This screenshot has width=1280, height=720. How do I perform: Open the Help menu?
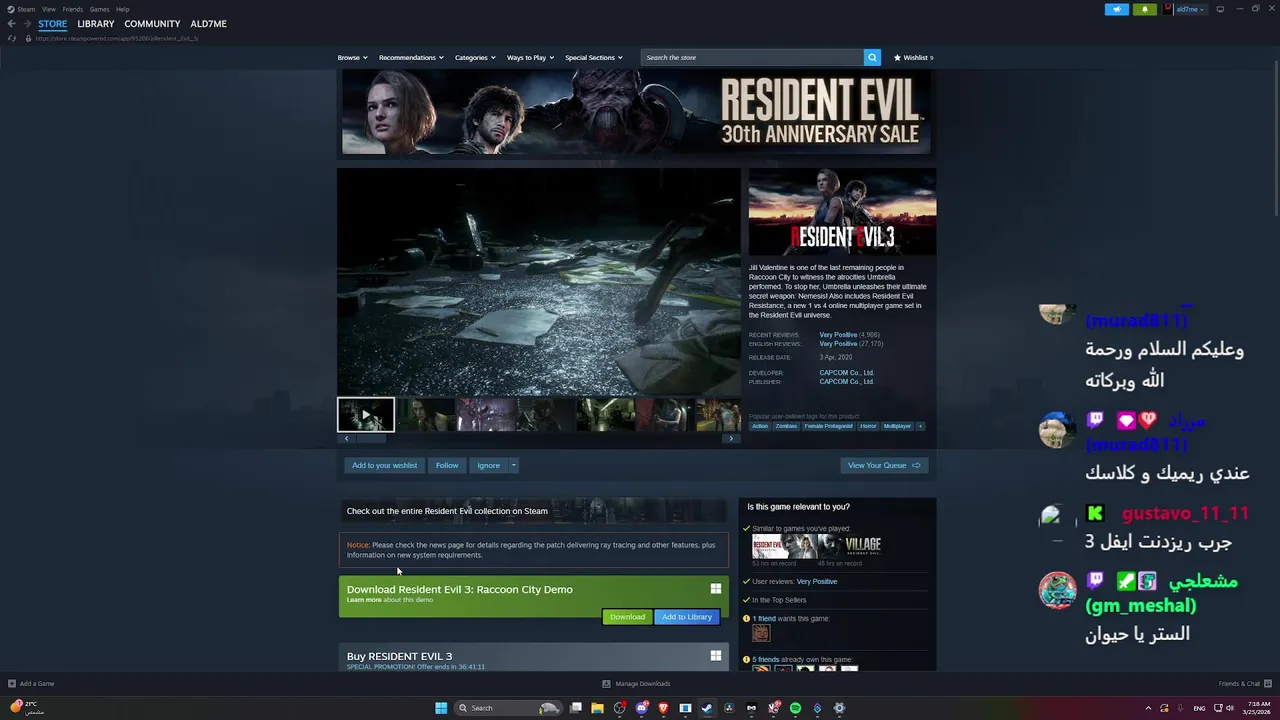(x=123, y=9)
